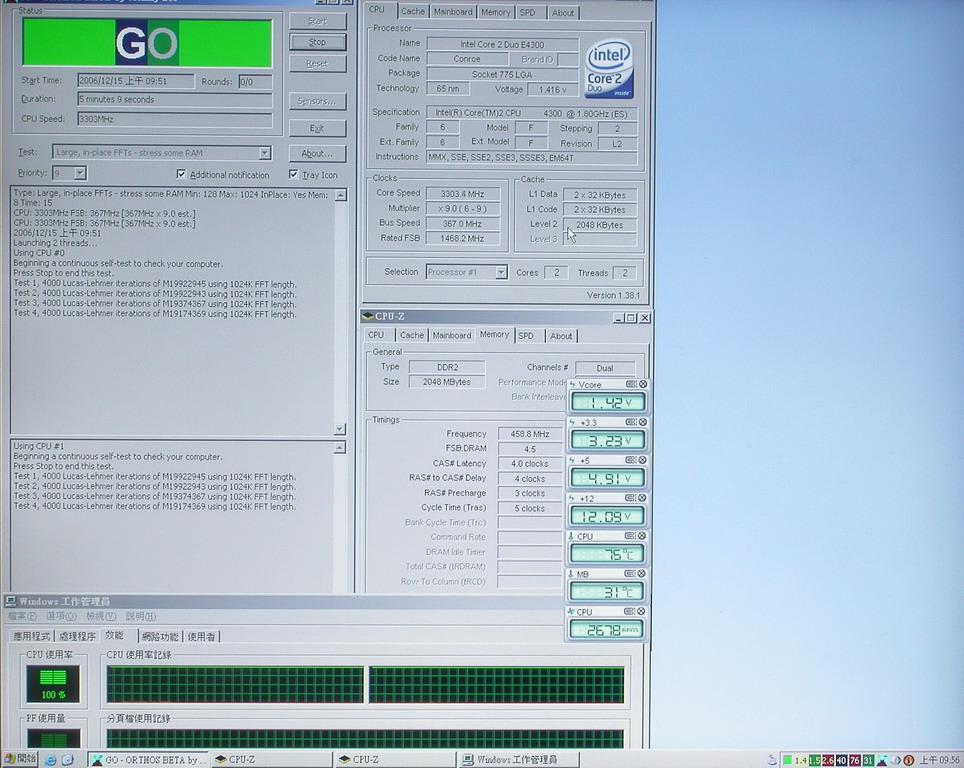Close the +12 voltage gadget
Viewport: 964px width, 768px height.
tap(642, 498)
